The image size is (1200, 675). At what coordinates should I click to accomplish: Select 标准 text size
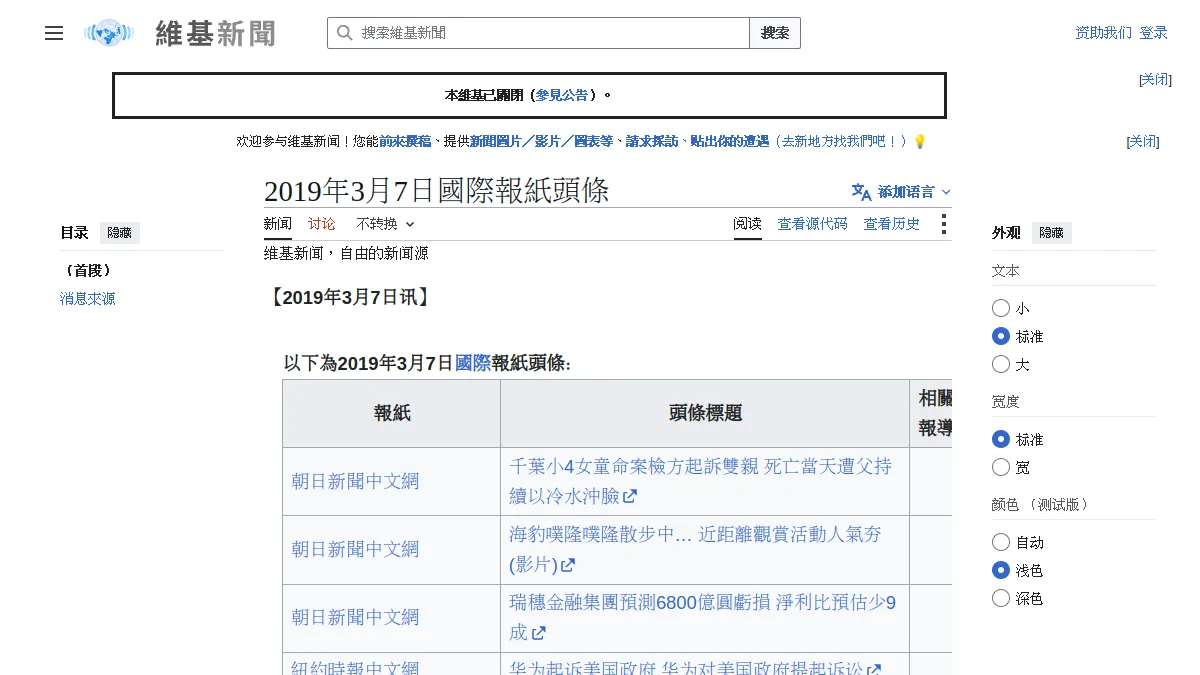point(1001,336)
